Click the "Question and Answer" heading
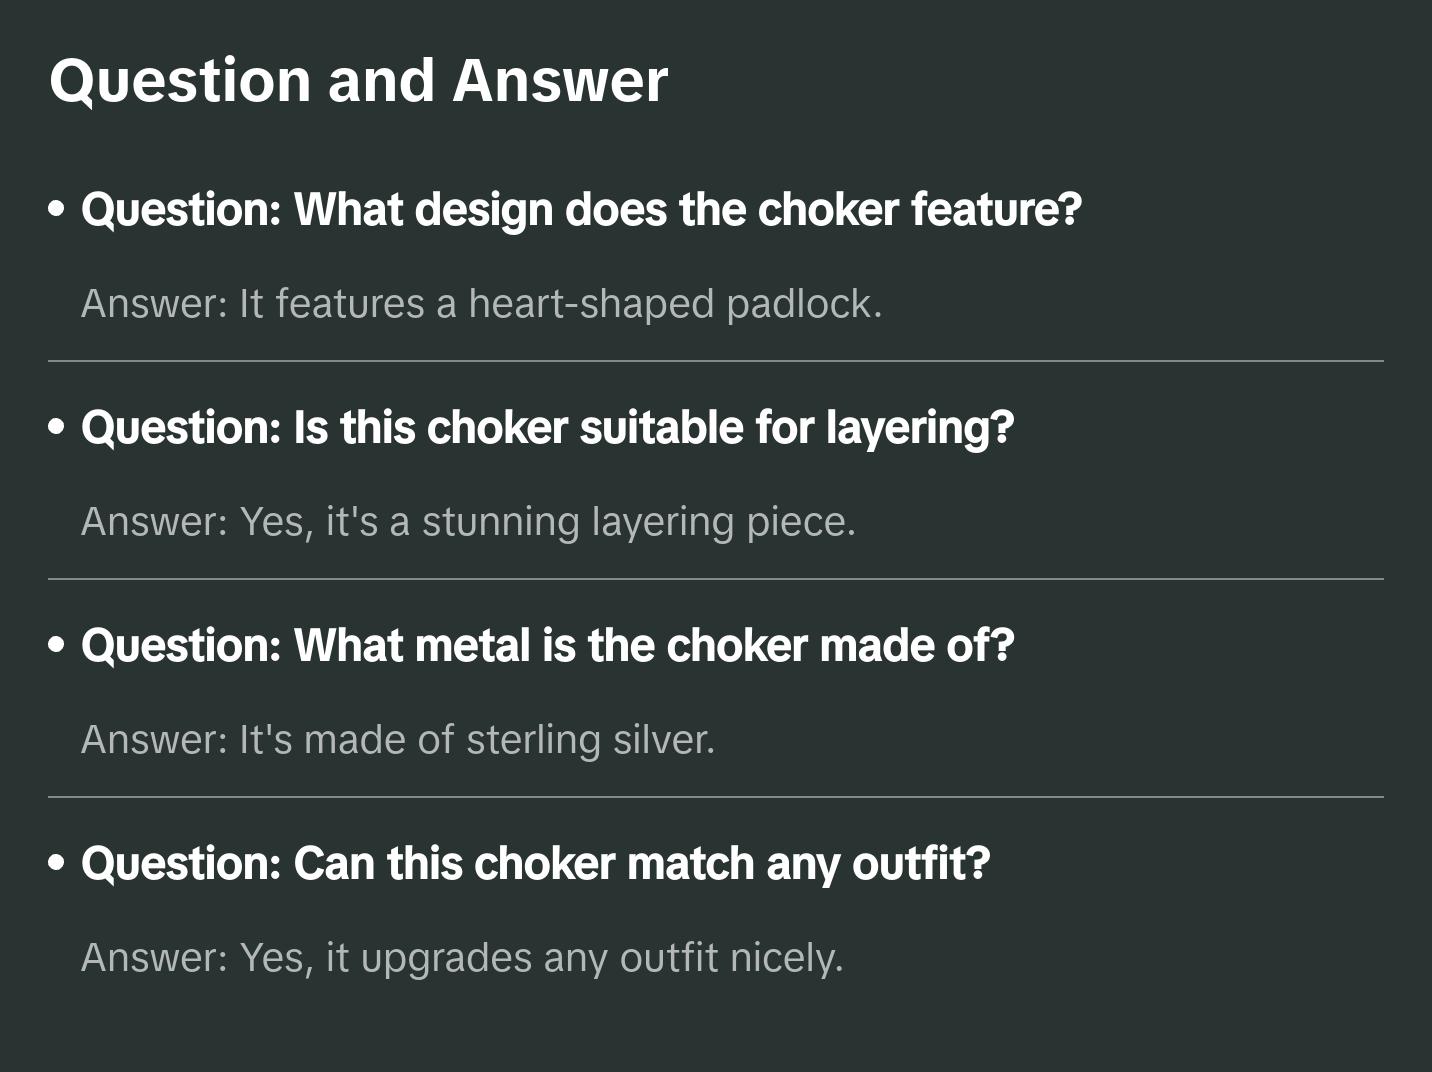Image resolution: width=1432 pixels, height=1072 pixels. click(x=358, y=80)
